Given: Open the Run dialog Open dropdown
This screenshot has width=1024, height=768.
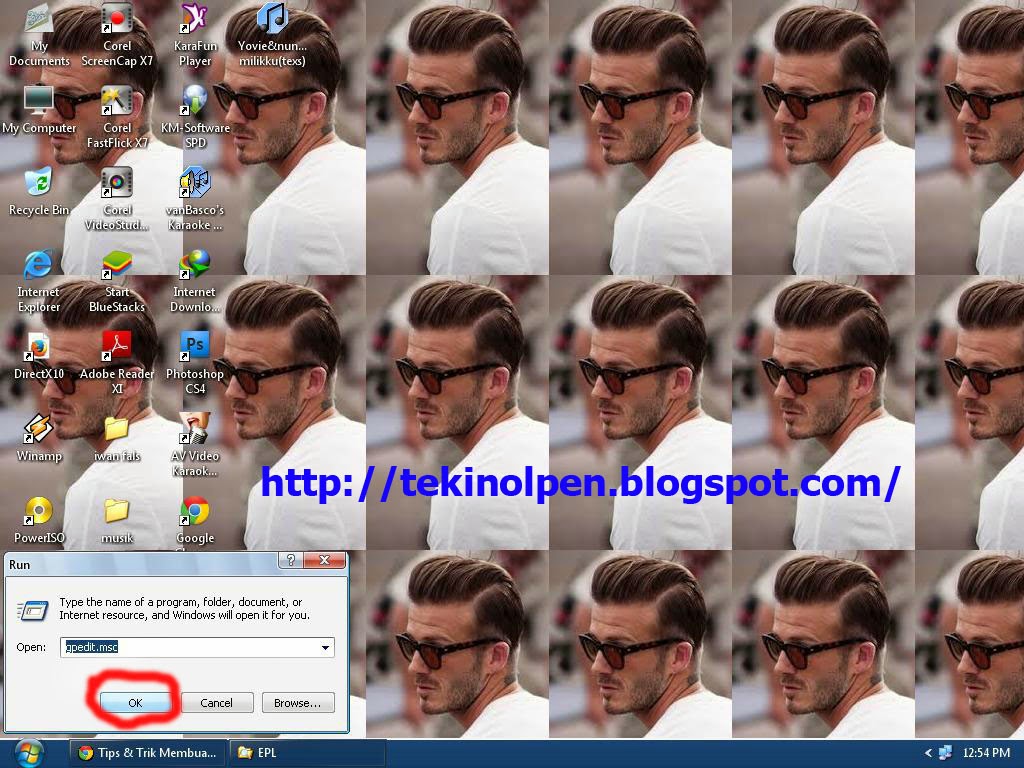Looking at the screenshot, I should pos(325,647).
